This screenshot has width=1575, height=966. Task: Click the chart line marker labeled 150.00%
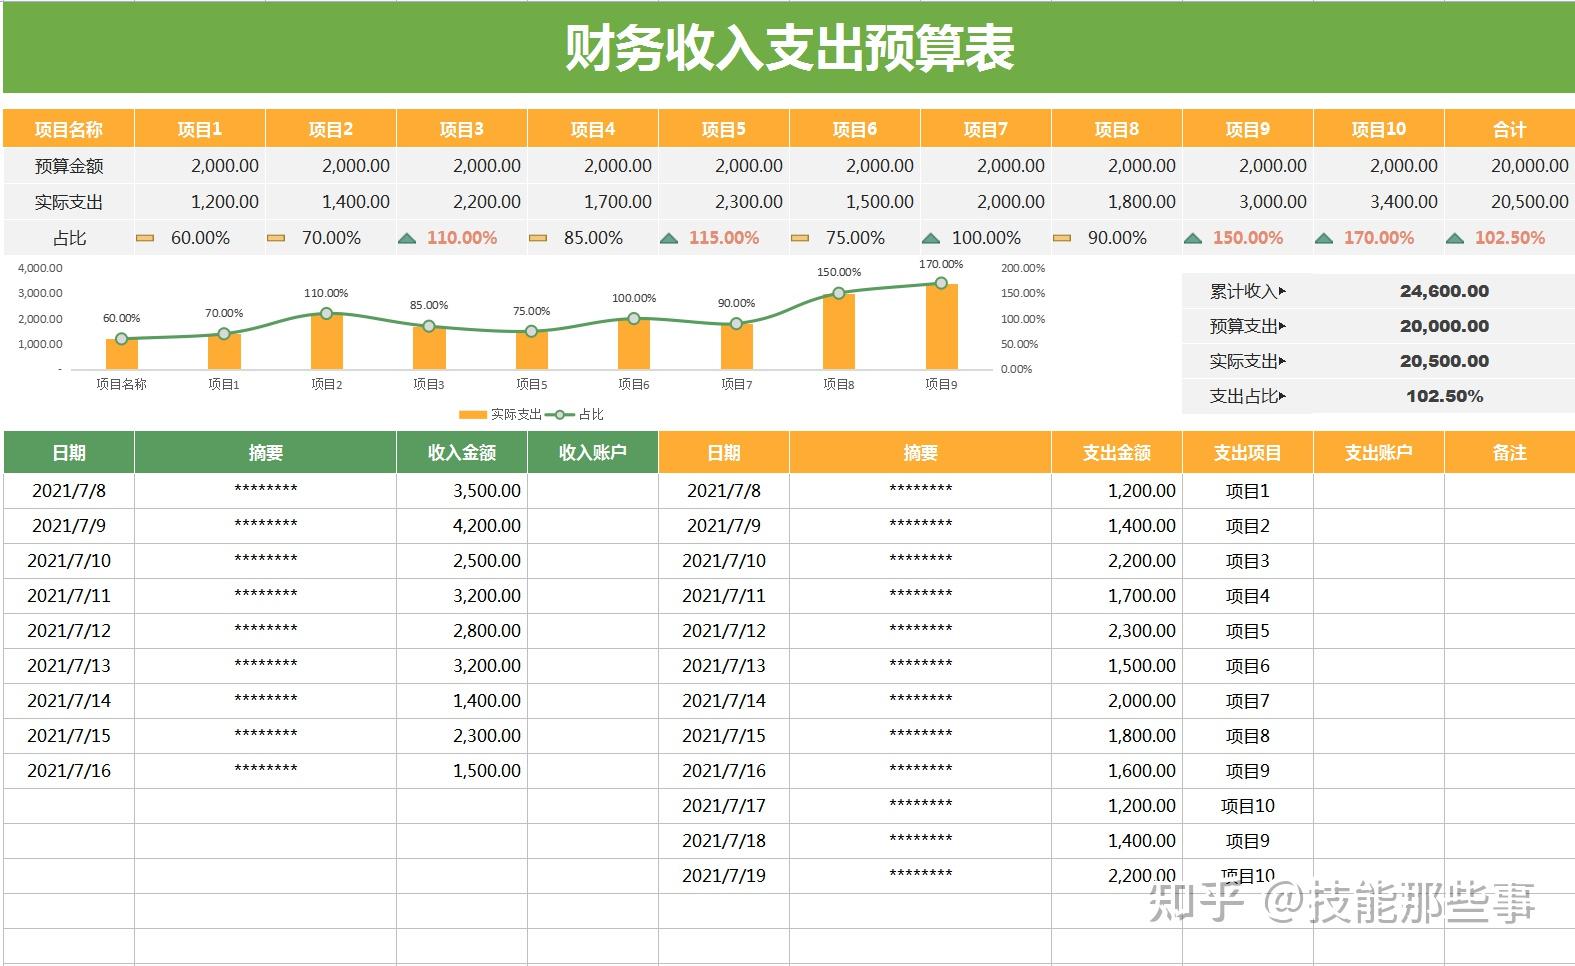pyautogui.click(x=839, y=293)
